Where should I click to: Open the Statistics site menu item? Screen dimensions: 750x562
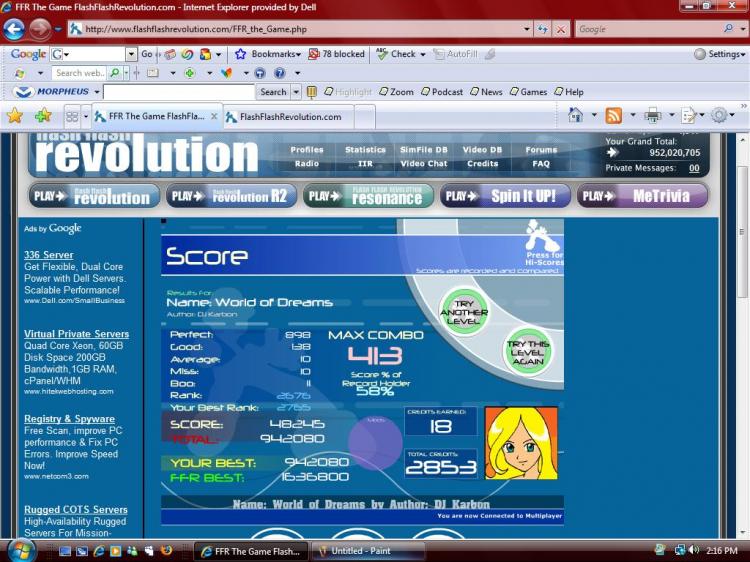(365, 150)
